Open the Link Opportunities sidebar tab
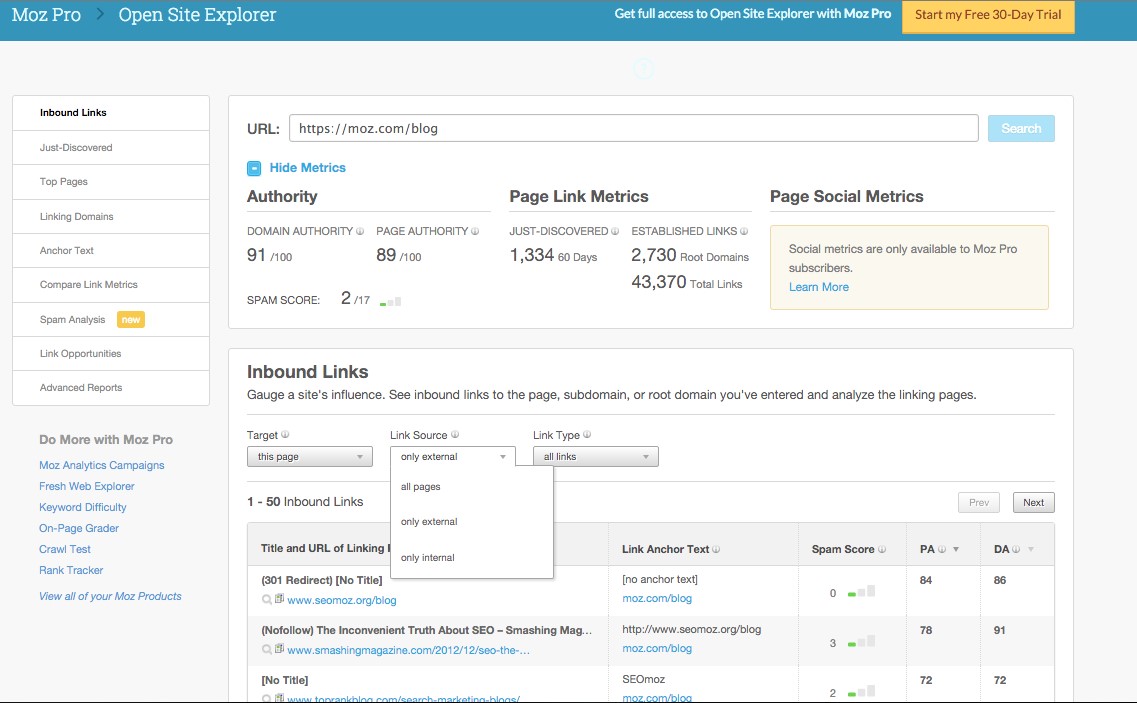Screen dimensions: 1137x703 click(111, 353)
